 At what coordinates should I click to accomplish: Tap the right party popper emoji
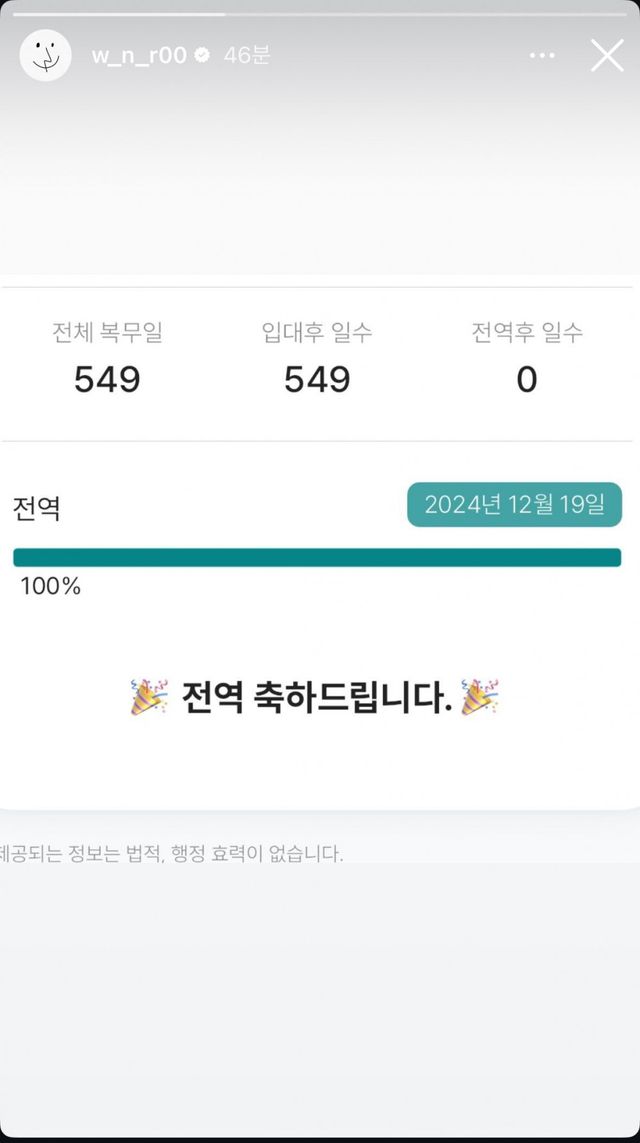479,697
